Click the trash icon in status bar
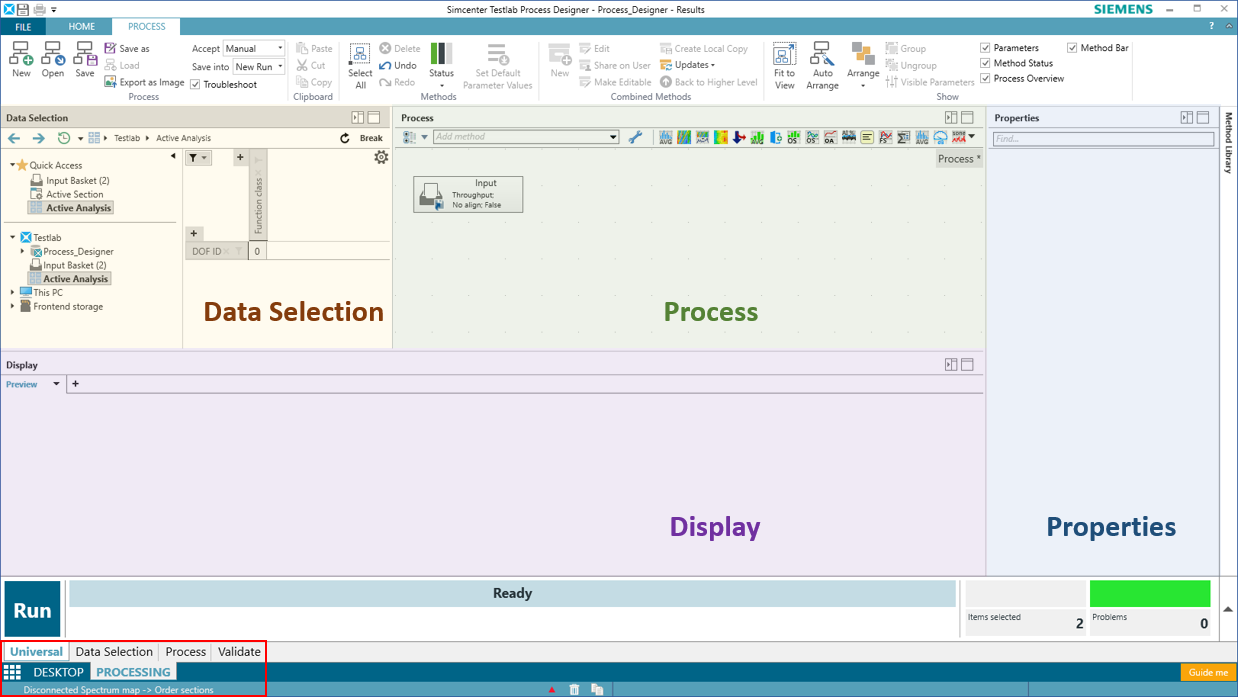The image size is (1238, 697). coord(574,689)
